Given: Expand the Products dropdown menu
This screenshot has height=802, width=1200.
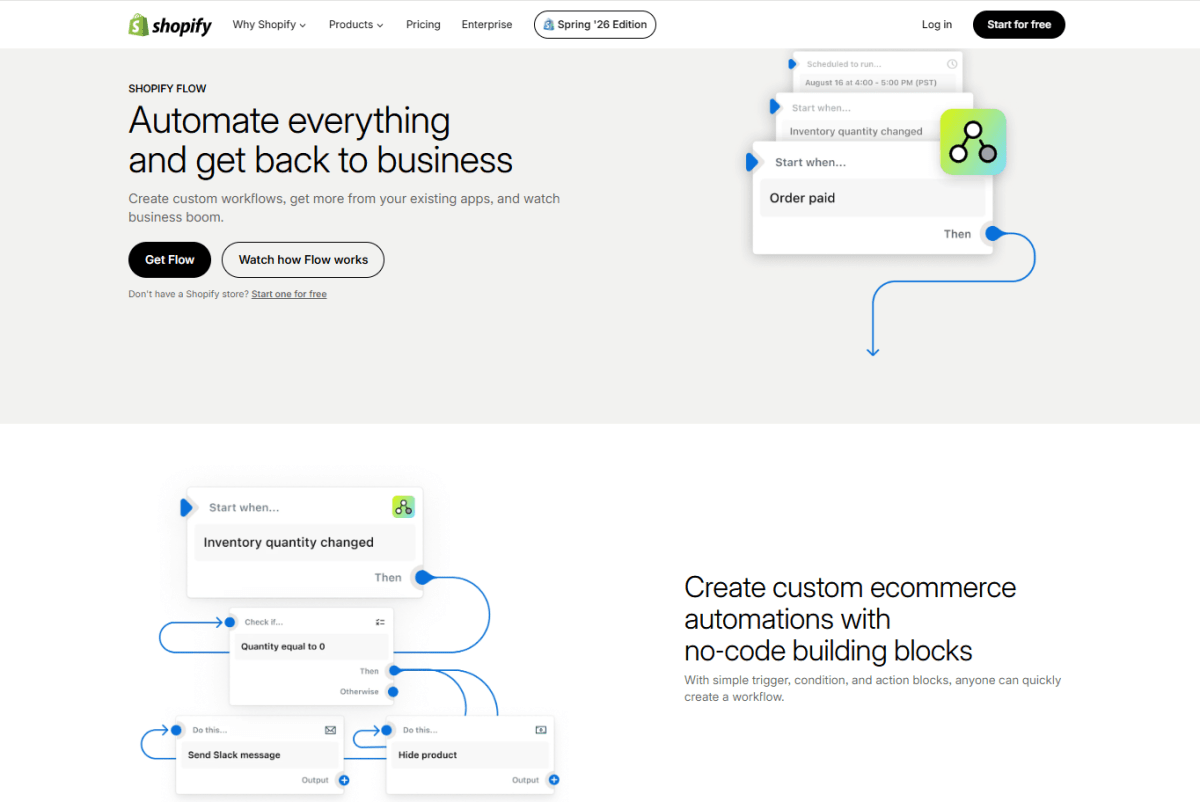Looking at the screenshot, I should click(356, 25).
